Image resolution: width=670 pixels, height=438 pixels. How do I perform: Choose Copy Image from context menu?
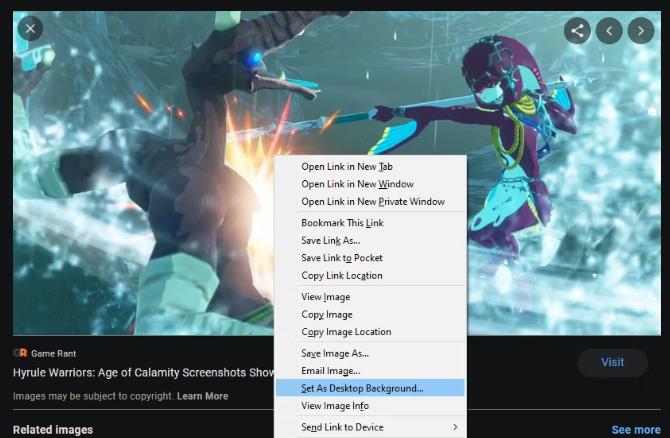click(x=370, y=315)
